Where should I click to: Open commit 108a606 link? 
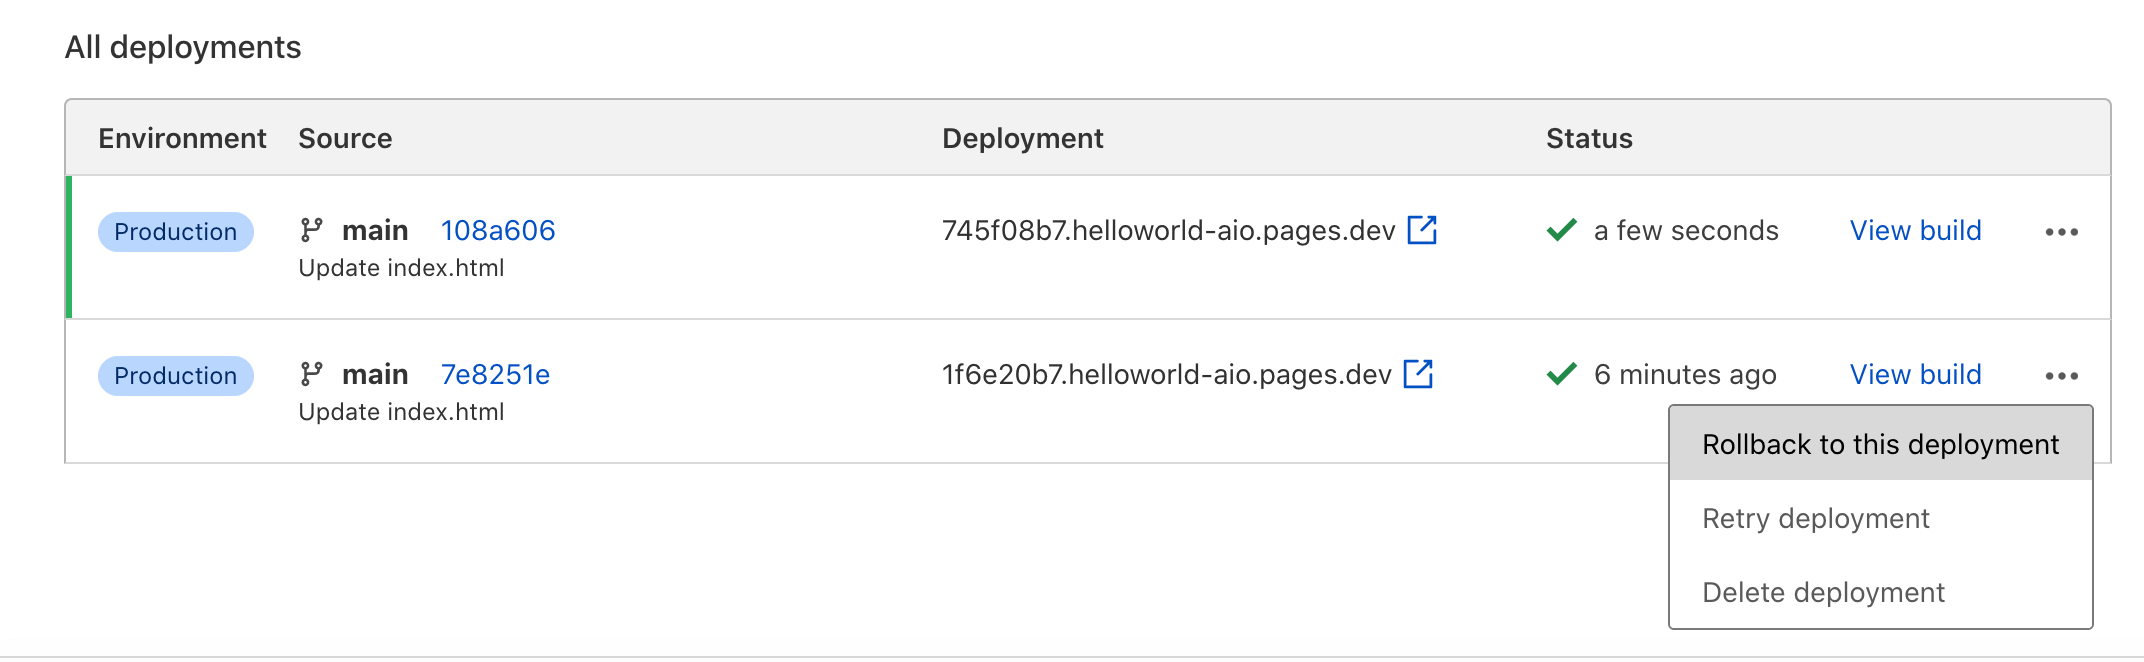coord(497,231)
